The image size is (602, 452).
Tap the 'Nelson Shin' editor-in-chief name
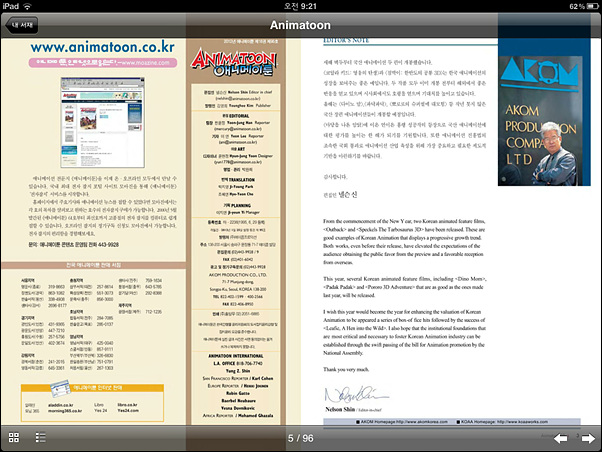(340, 409)
